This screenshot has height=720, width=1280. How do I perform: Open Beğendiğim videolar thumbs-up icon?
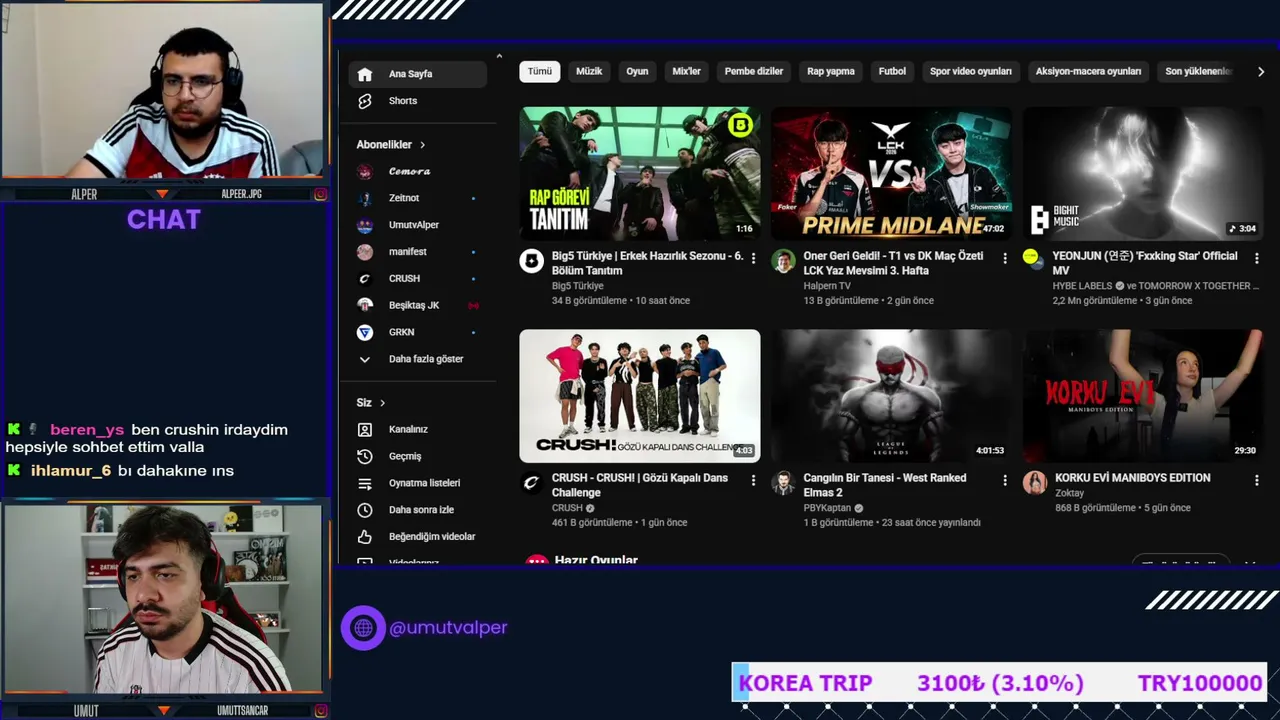pyautogui.click(x=365, y=537)
